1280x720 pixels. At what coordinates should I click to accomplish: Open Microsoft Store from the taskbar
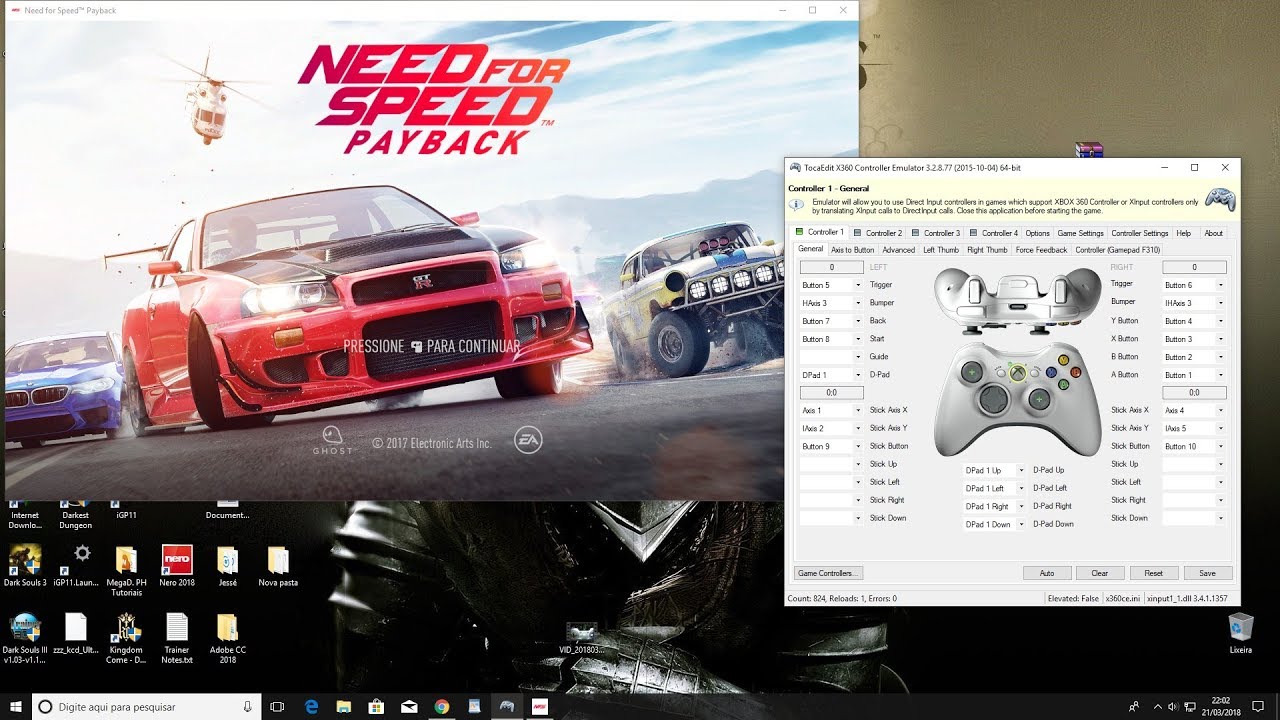[376, 706]
